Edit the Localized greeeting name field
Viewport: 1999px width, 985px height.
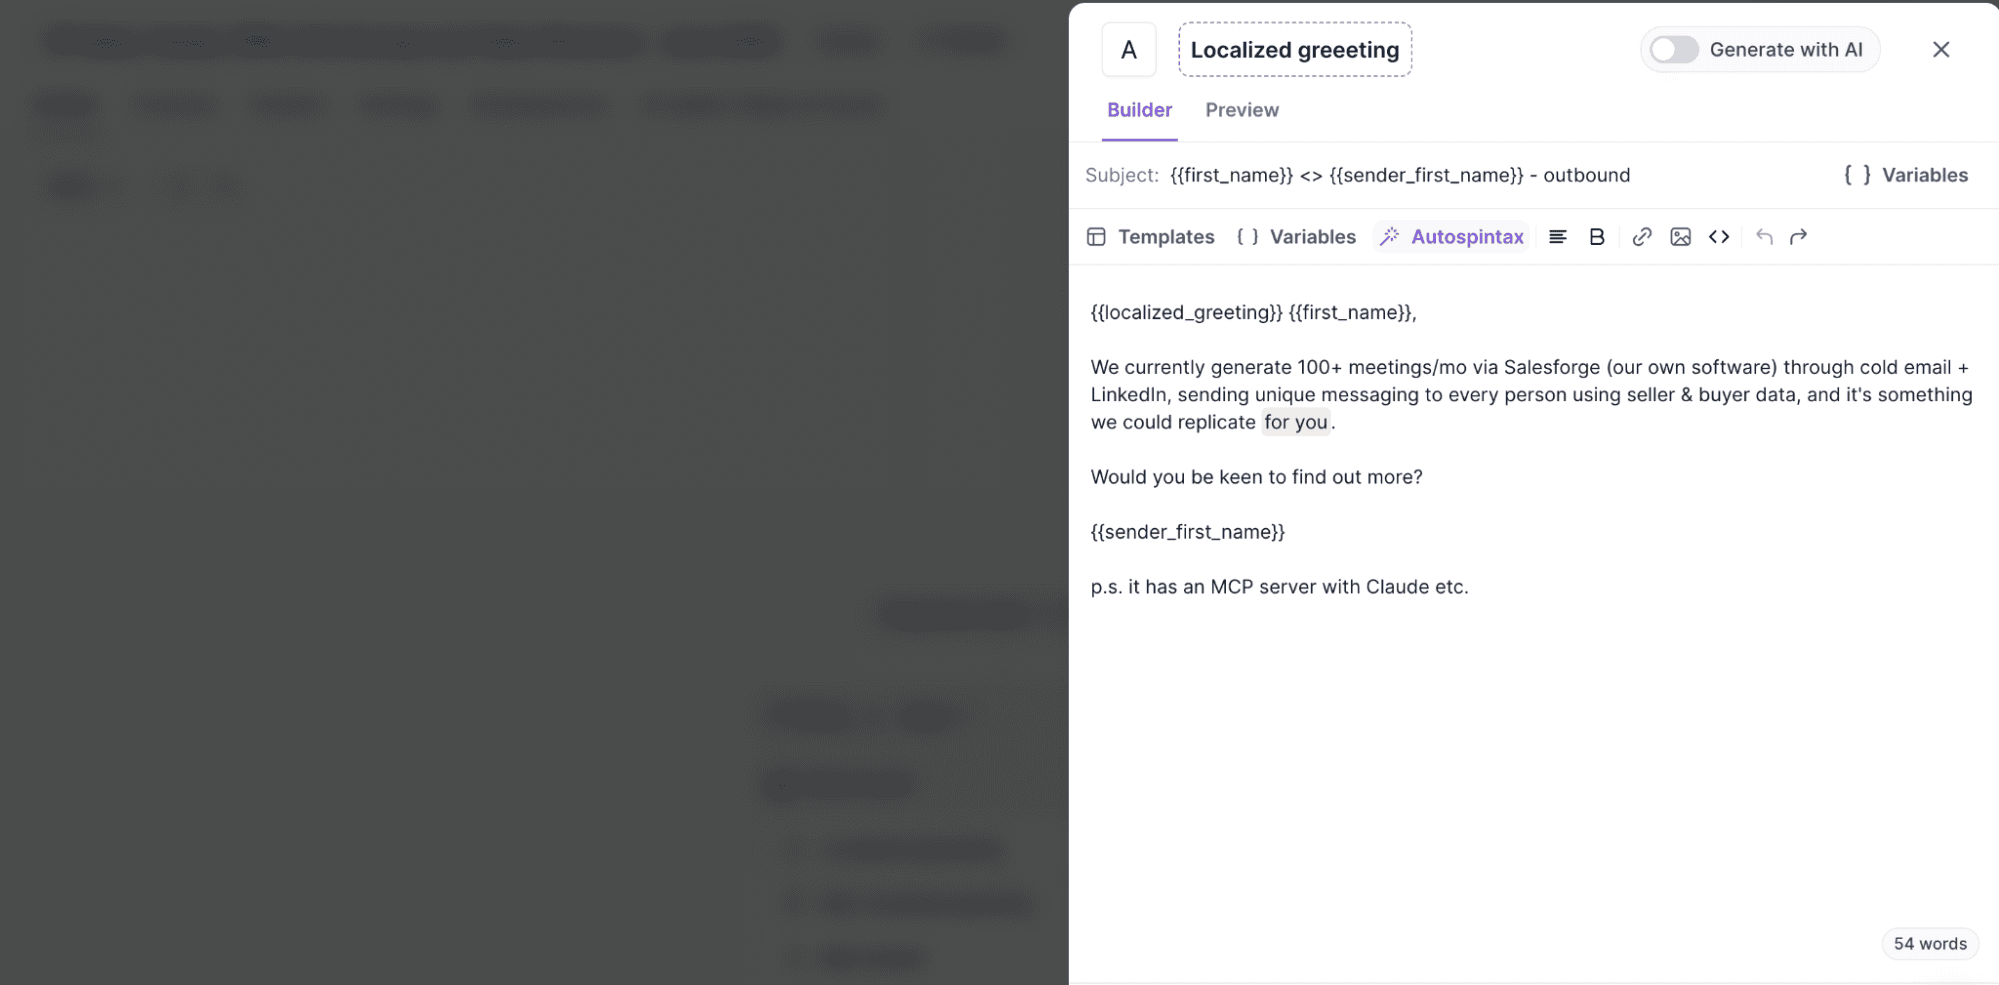point(1295,50)
